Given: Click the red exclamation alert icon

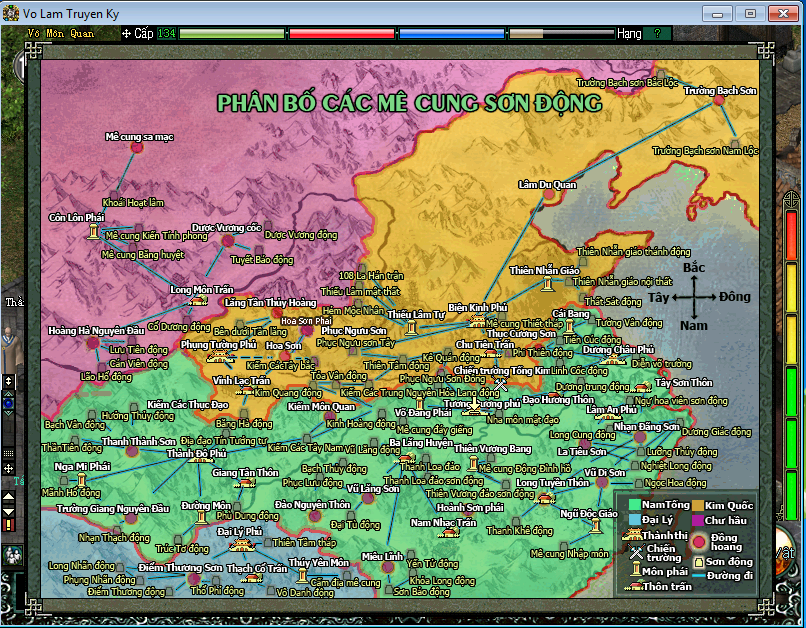Looking at the screenshot, I should point(9,525).
